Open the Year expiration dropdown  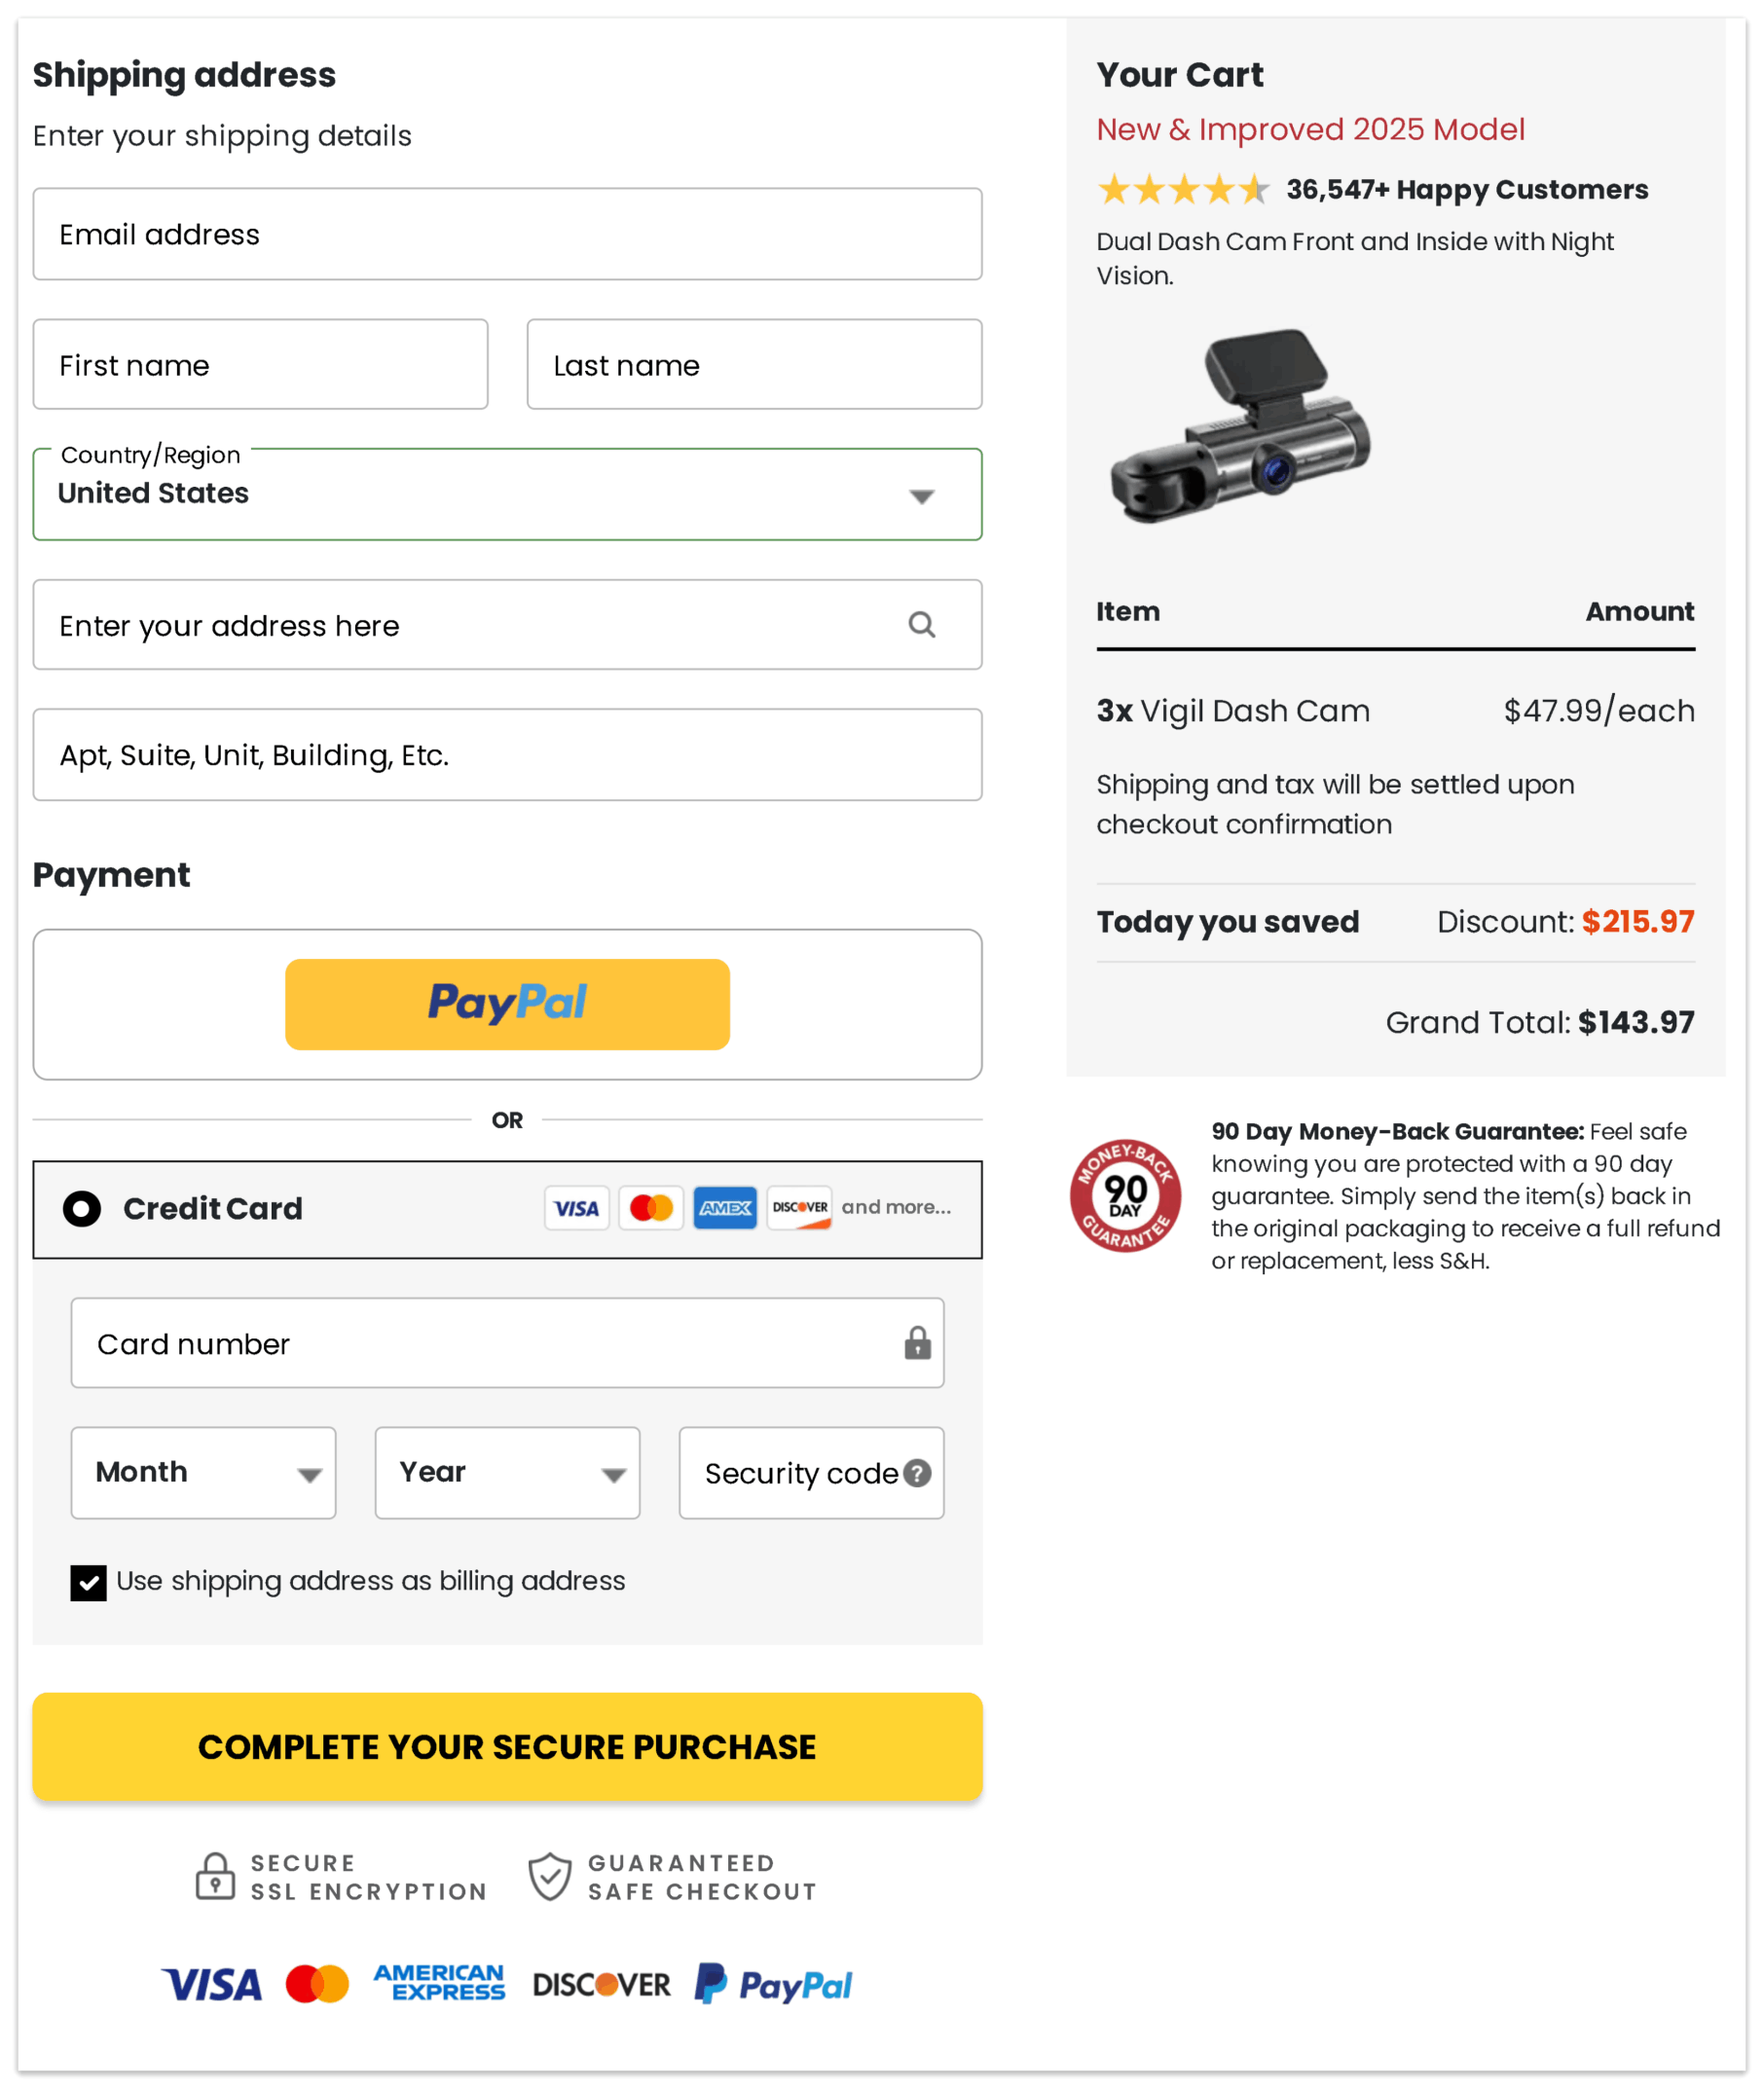(507, 1472)
